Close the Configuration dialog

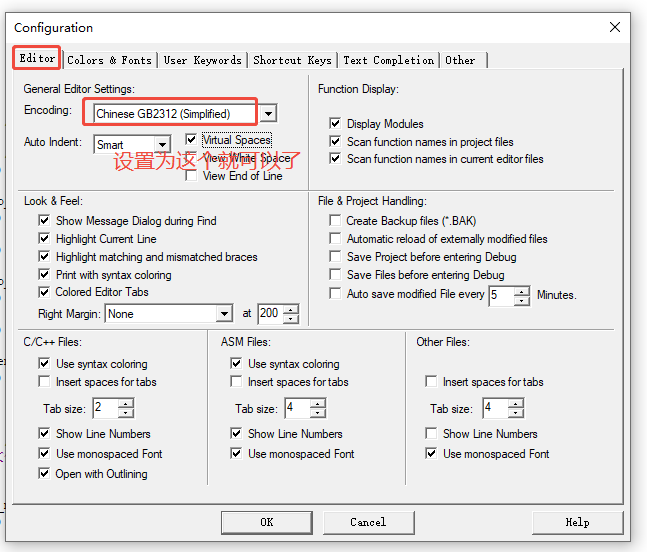coord(615,27)
